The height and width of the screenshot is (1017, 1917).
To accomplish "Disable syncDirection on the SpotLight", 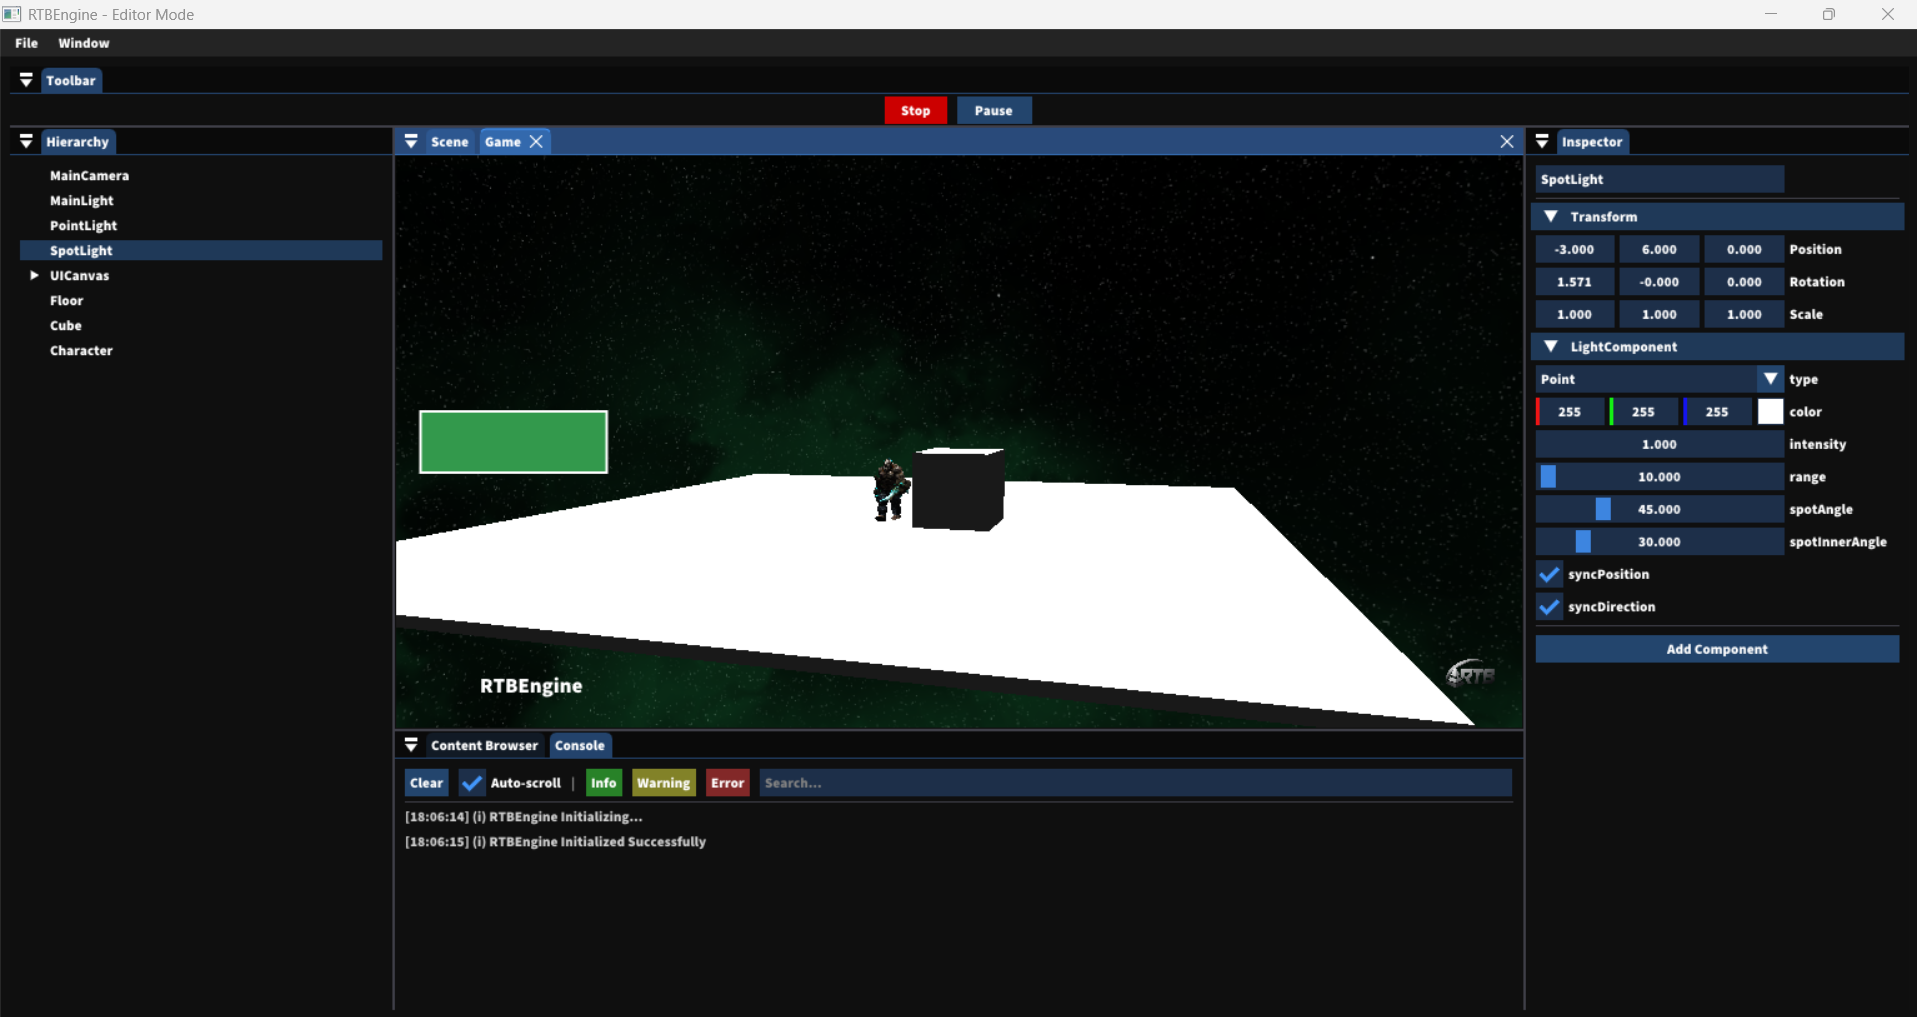I will coord(1548,607).
